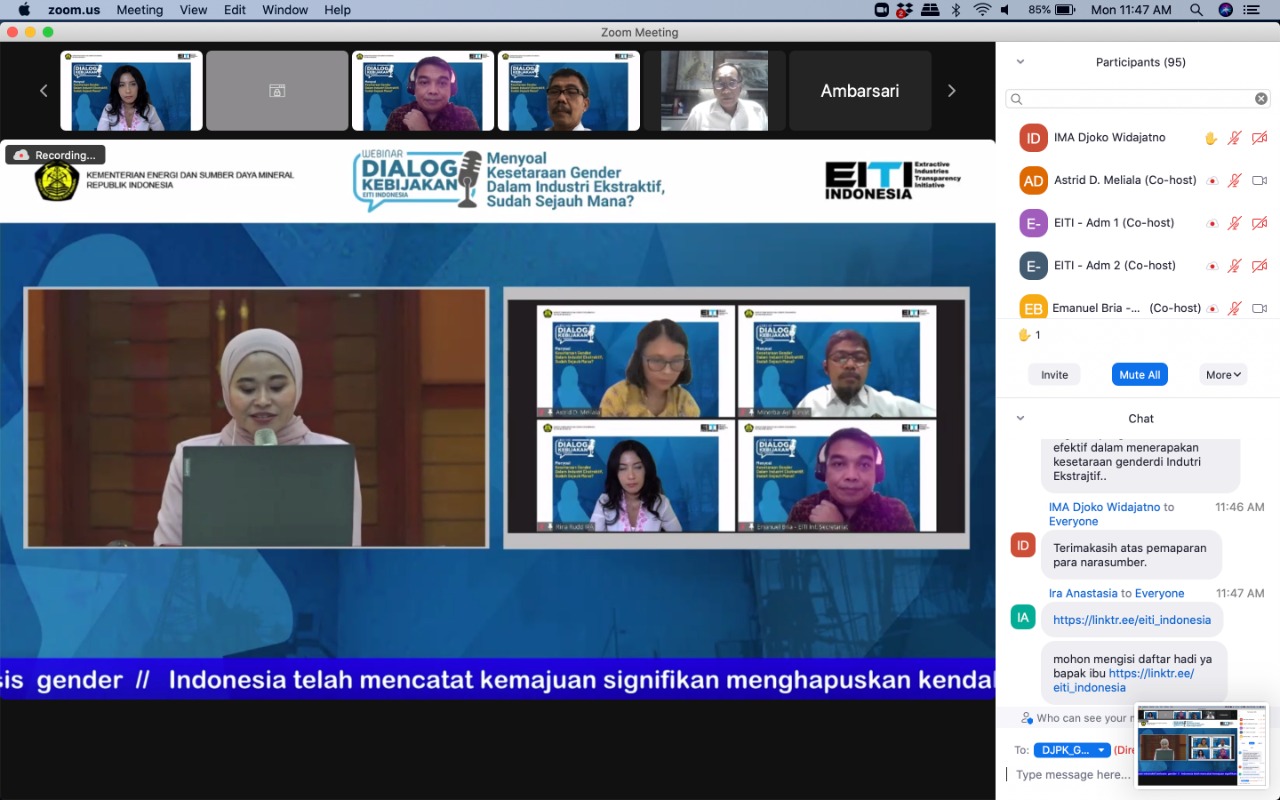Image resolution: width=1280 pixels, height=800 pixels.
Task: Show next video thumbnails with right arrow
Action: click(x=951, y=91)
